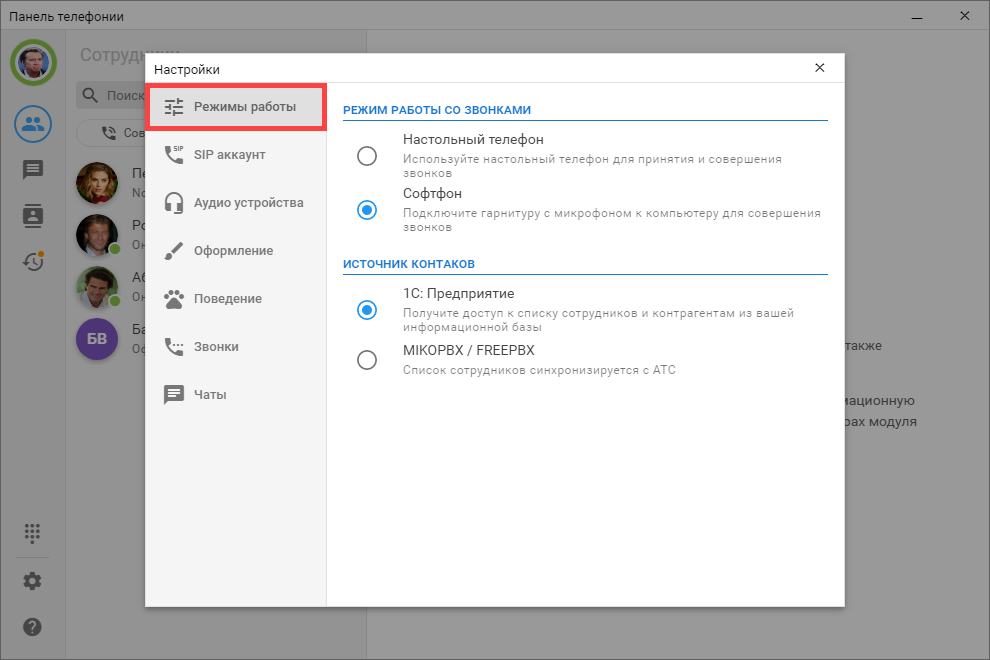The height and width of the screenshot is (660, 990).
Task: Open the chat messages sidebar icon
Action: coord(33,170)
